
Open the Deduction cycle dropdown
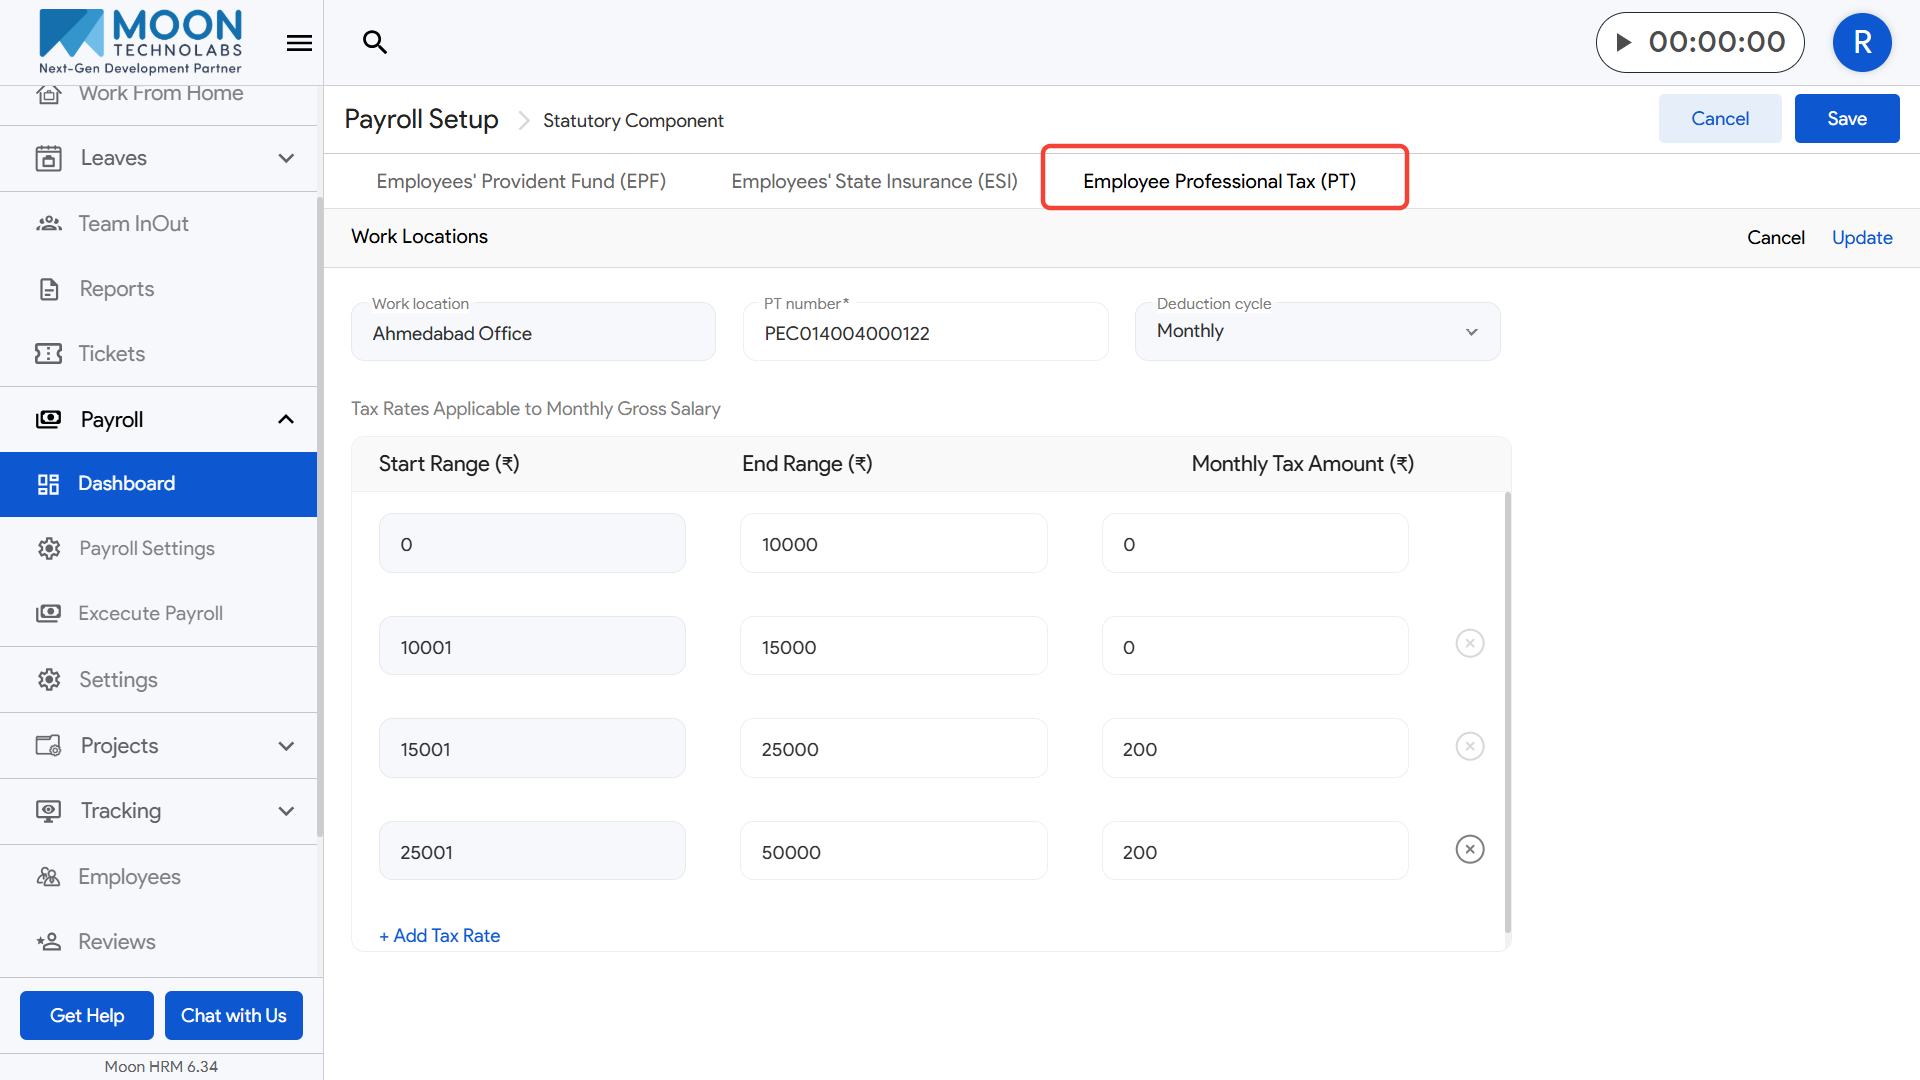pos(1316,332)
